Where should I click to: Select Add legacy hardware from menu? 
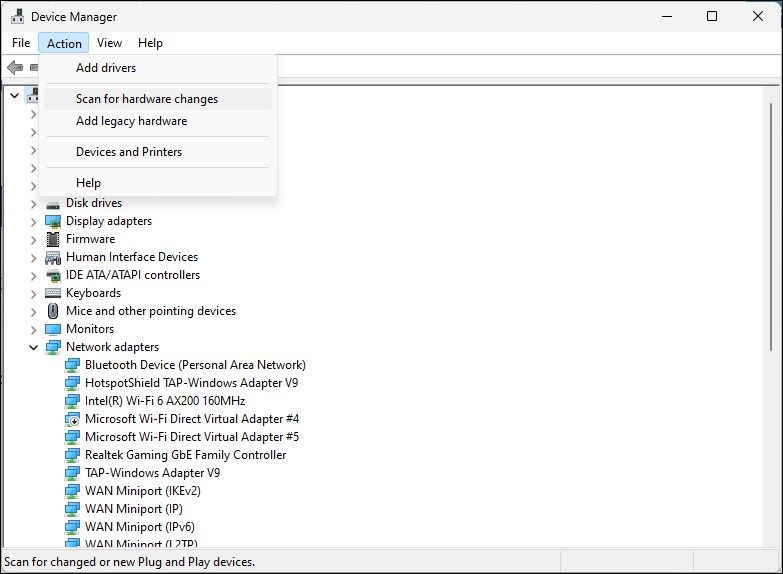131,121
